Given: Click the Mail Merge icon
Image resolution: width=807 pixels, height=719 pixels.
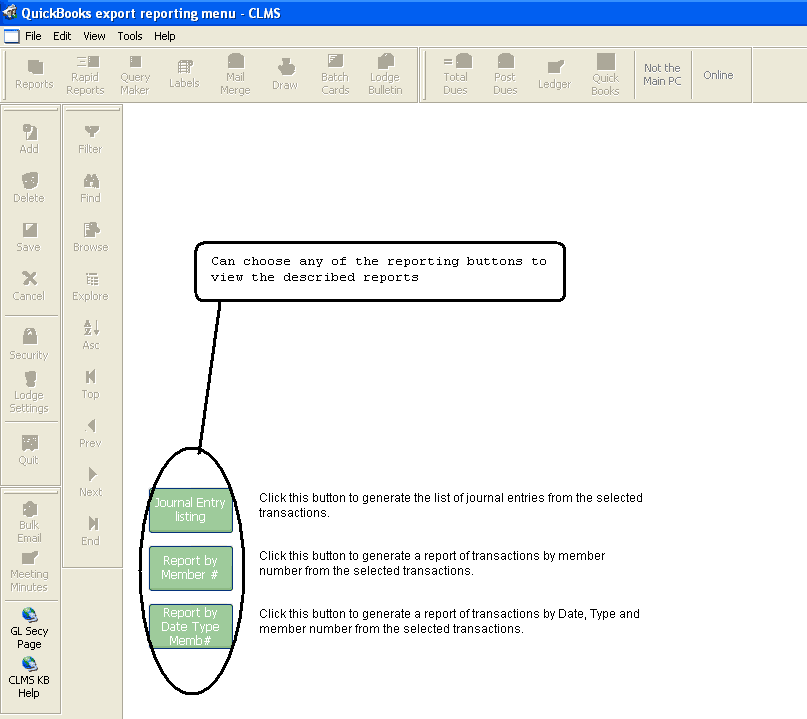Looking at the screenshot, I should pos(235,75).
